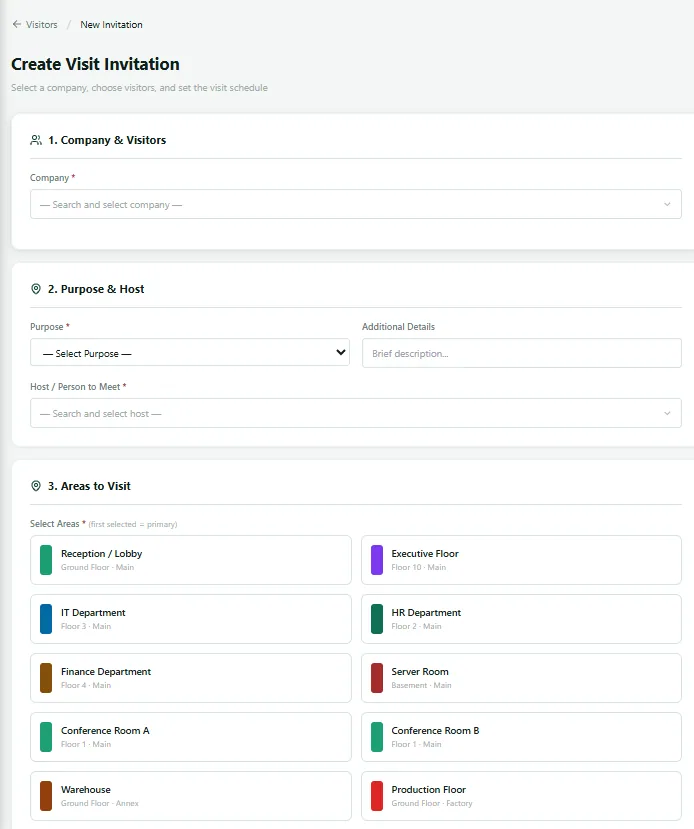Click the Ground Floor · Main text under Reception
The height and width of the screenshot is (829, 694).
(97, 567)
